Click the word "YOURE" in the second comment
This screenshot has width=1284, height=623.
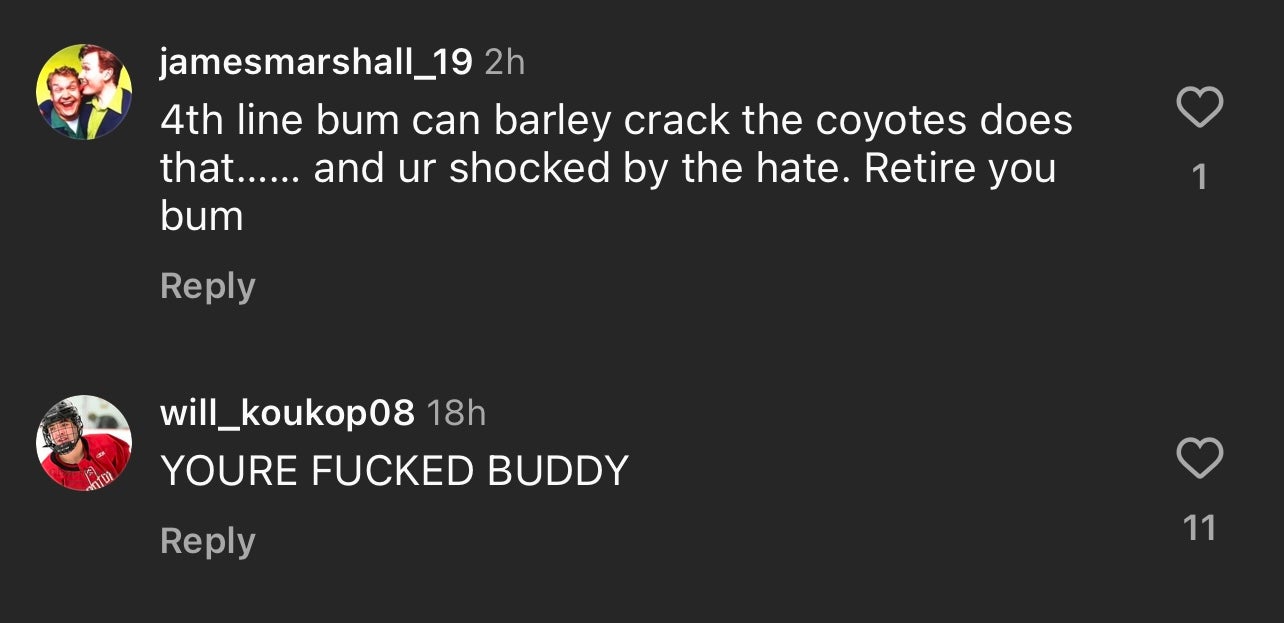pyautogui.click(x=229, y=471)
